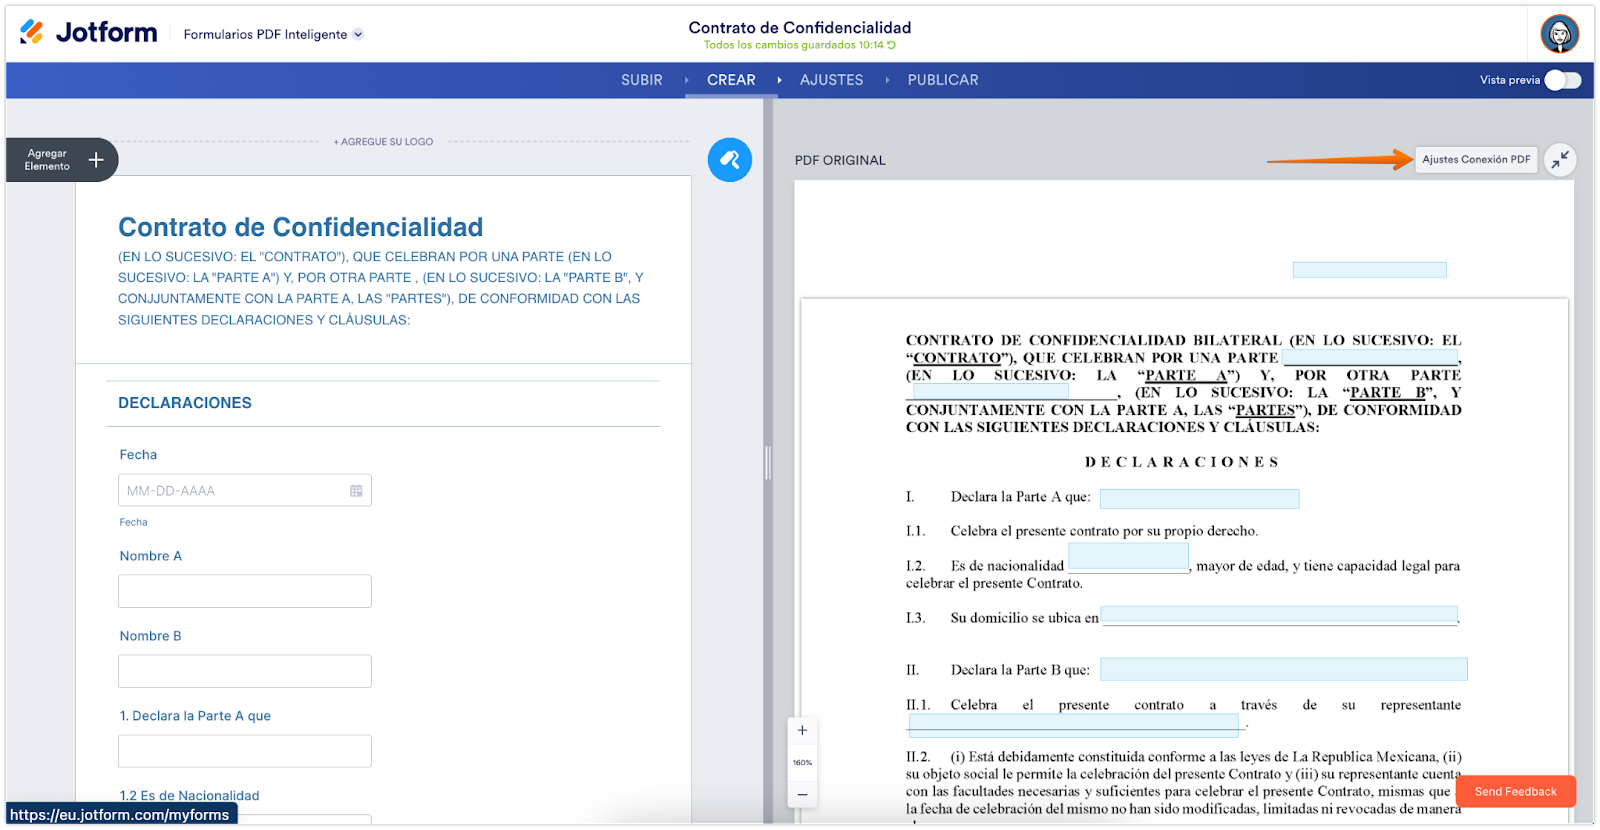Screen dimensions: 1600x830
Task: Switch to the SUBIR tab
Action: click(x=642, y=80)
